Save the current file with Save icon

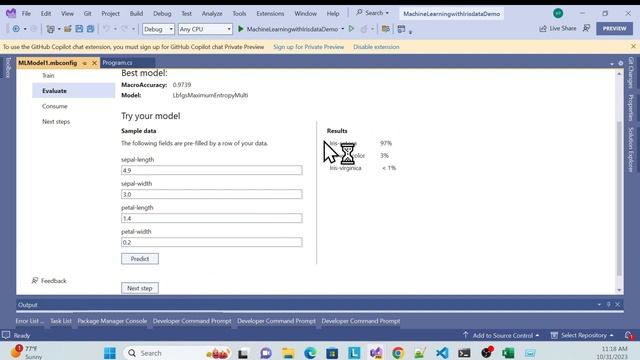tap(79, 29)
